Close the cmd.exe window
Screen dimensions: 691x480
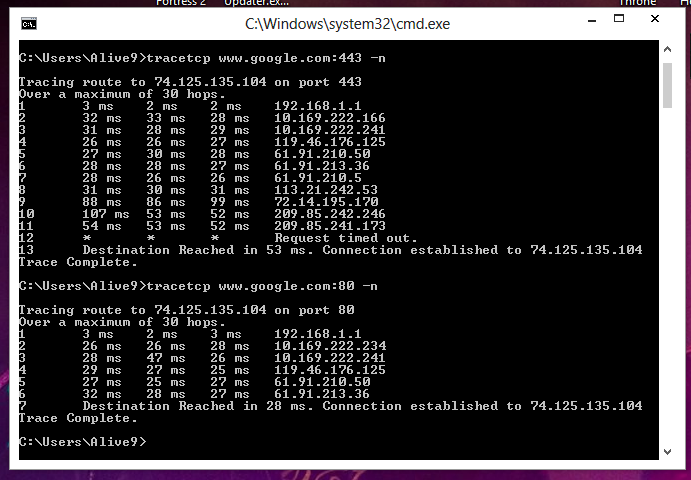(x=655, y=19)
